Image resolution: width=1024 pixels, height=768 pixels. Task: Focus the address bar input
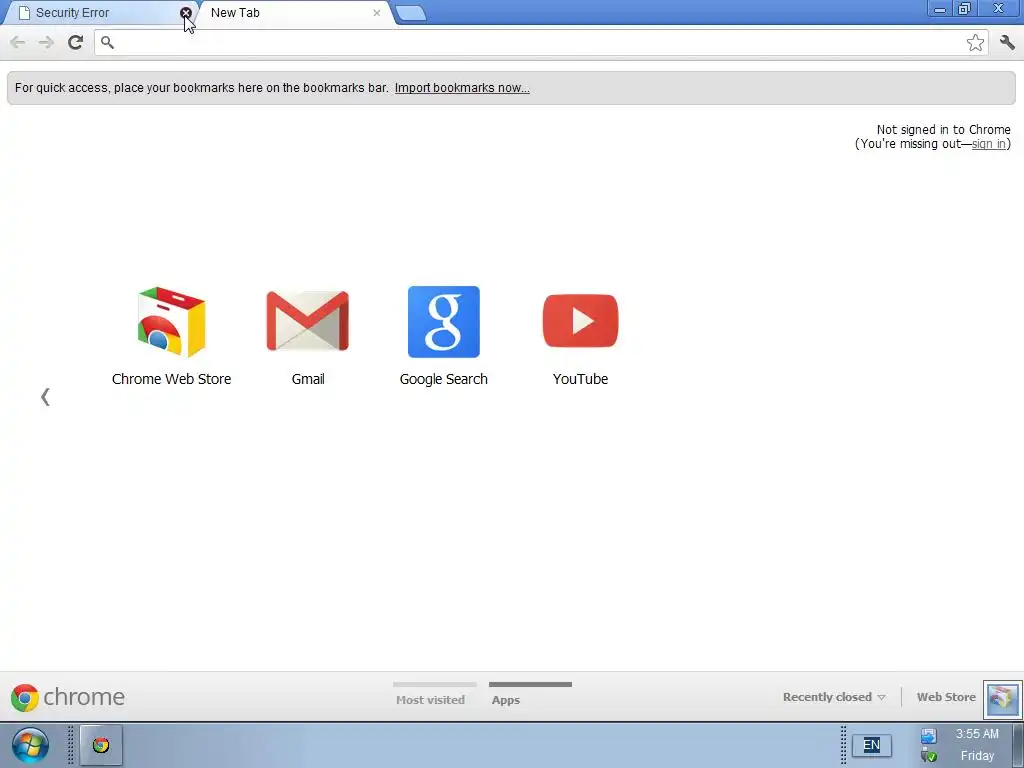(539, 42)
